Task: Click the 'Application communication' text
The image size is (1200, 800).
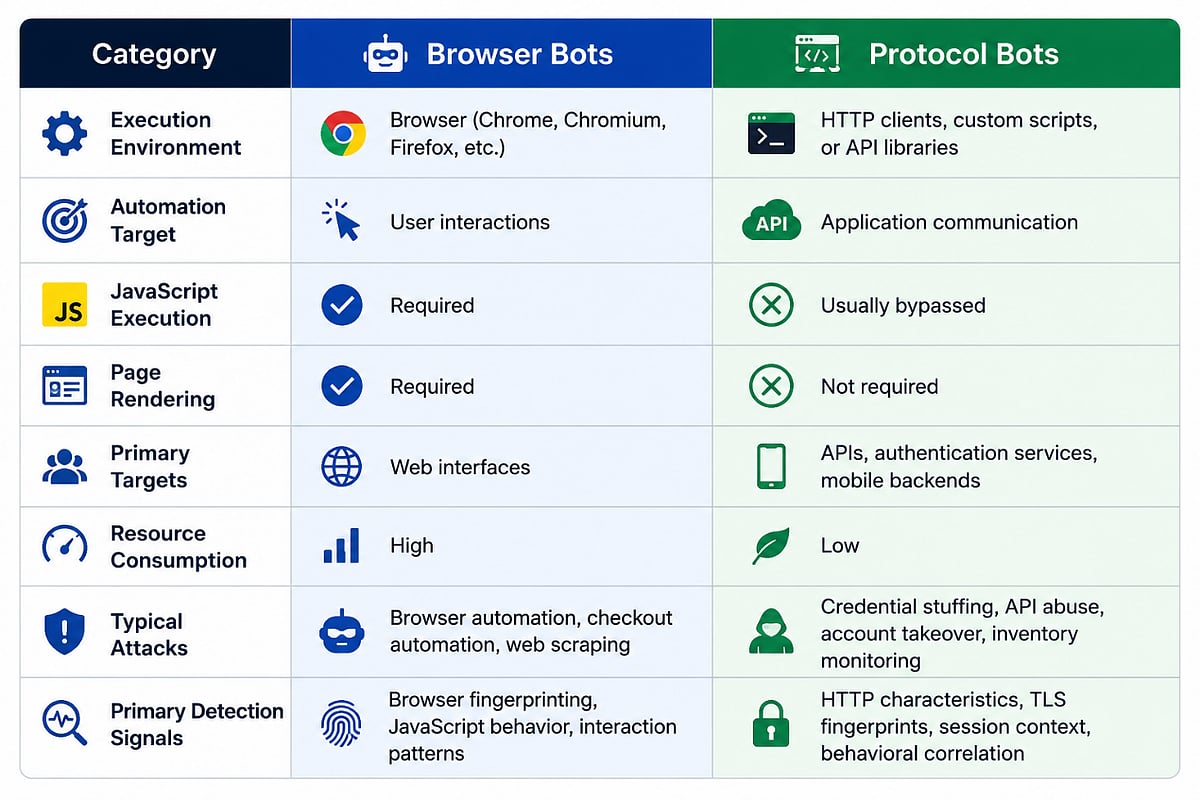Action: coord(949,222)
